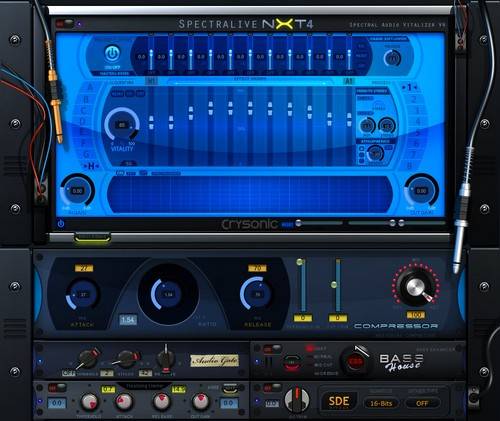Toggle the red power switch atop SpectraLive
The width and height of the screenshot is (500, 421).
click(x=65, y=24)
